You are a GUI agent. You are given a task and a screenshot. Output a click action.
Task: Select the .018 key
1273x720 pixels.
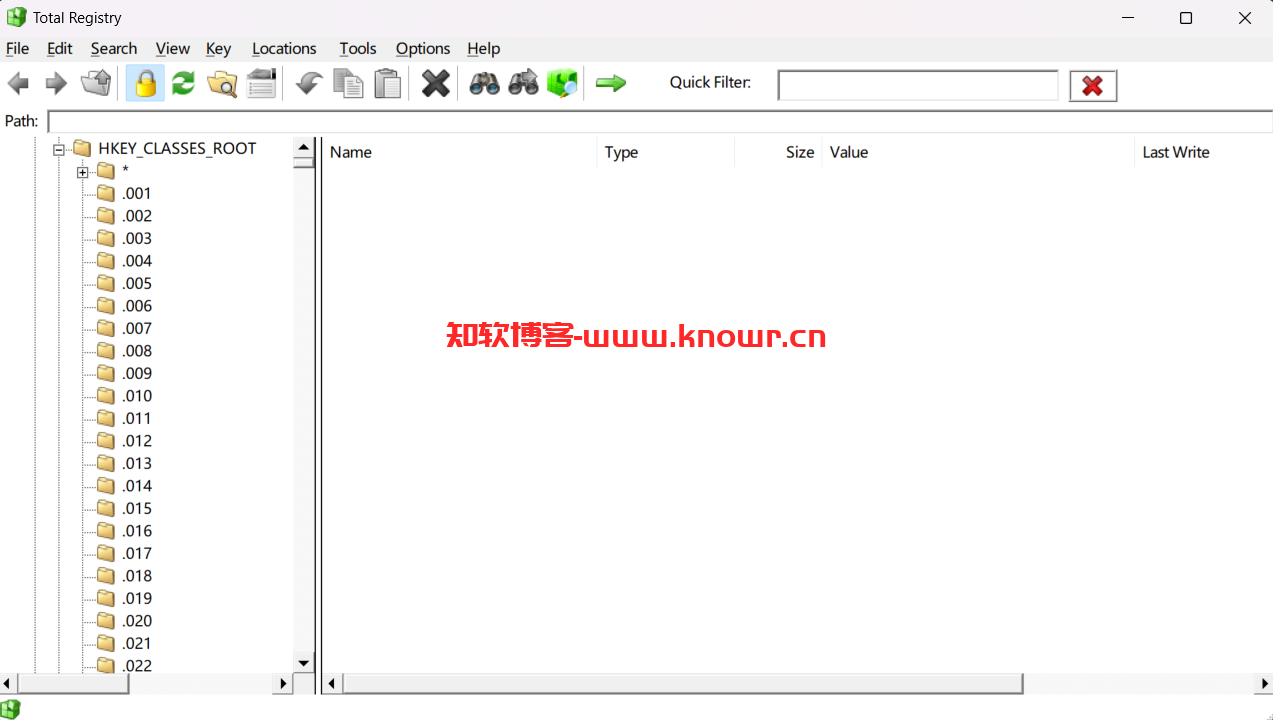click(x=137, y=576)
